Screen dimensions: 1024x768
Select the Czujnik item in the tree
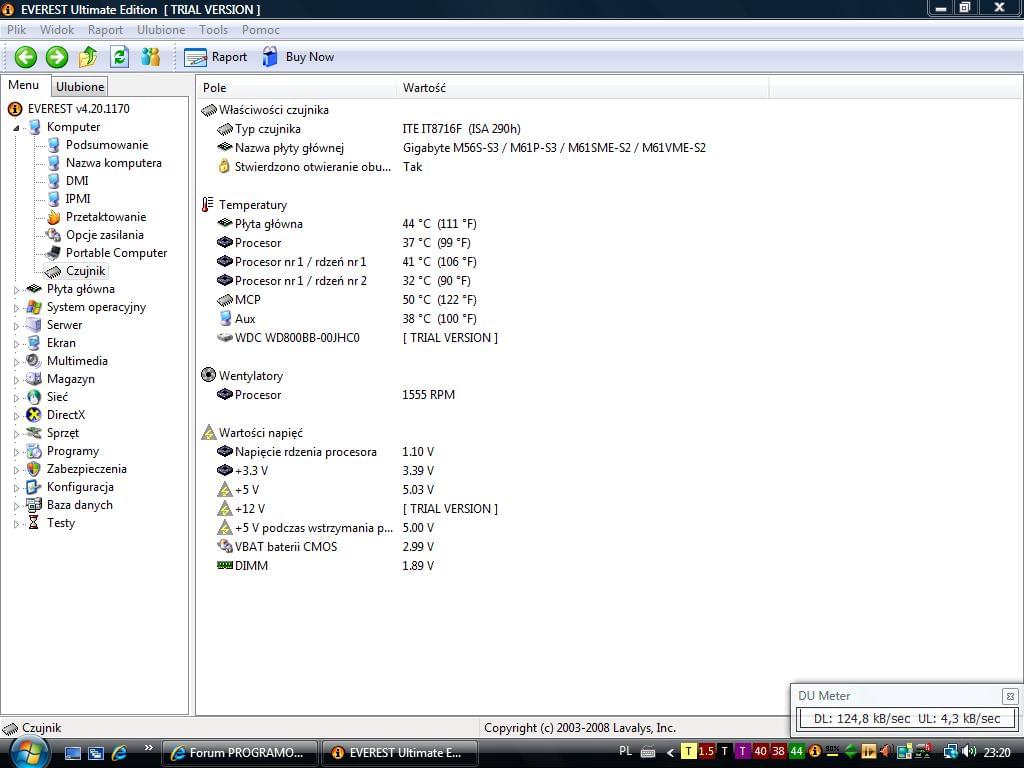85,271
